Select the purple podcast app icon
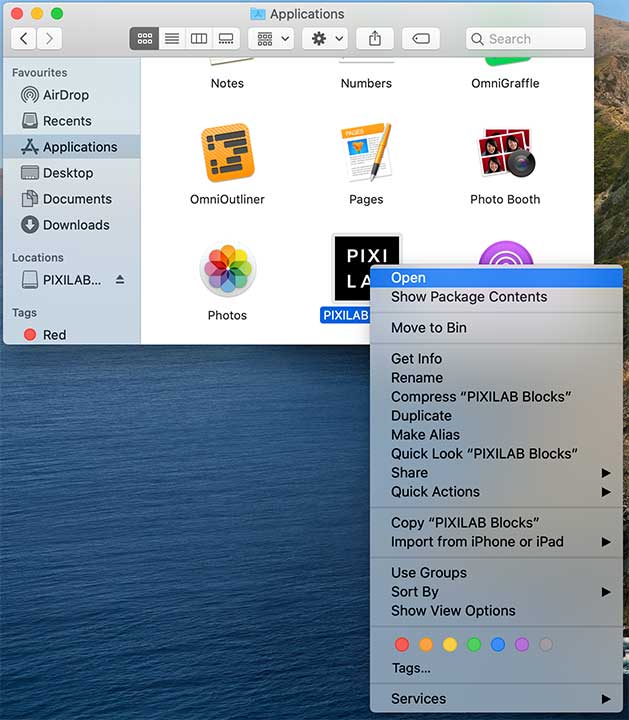The height and width of the screenshot is (720, 629). point(506,253)
